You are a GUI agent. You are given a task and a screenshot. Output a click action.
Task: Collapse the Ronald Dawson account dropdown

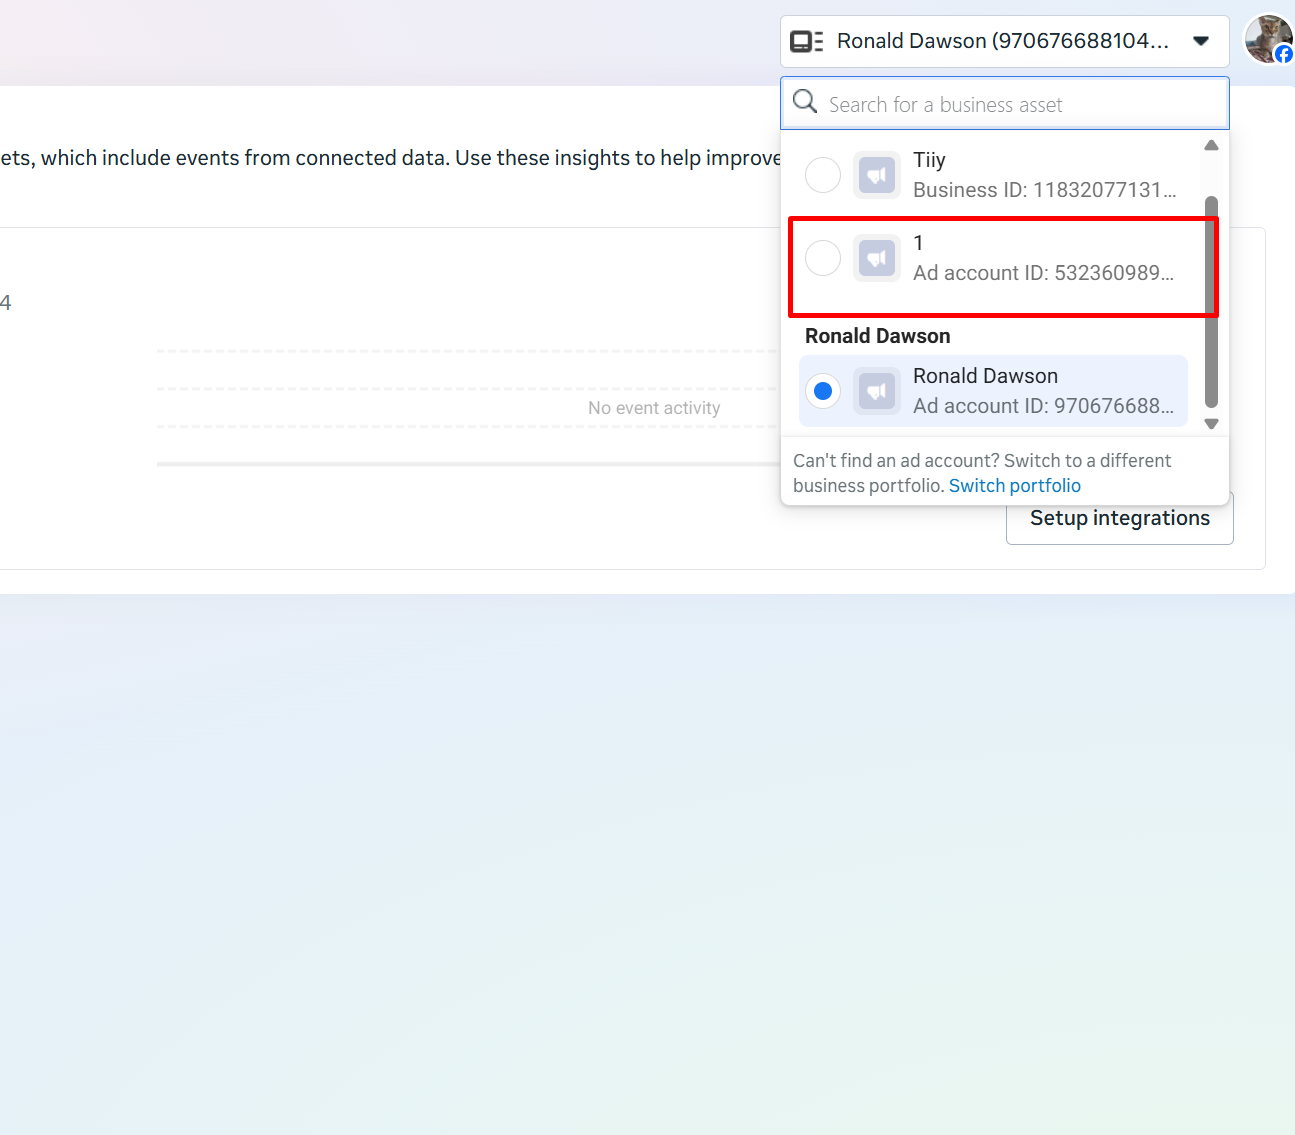[1002, 41]
